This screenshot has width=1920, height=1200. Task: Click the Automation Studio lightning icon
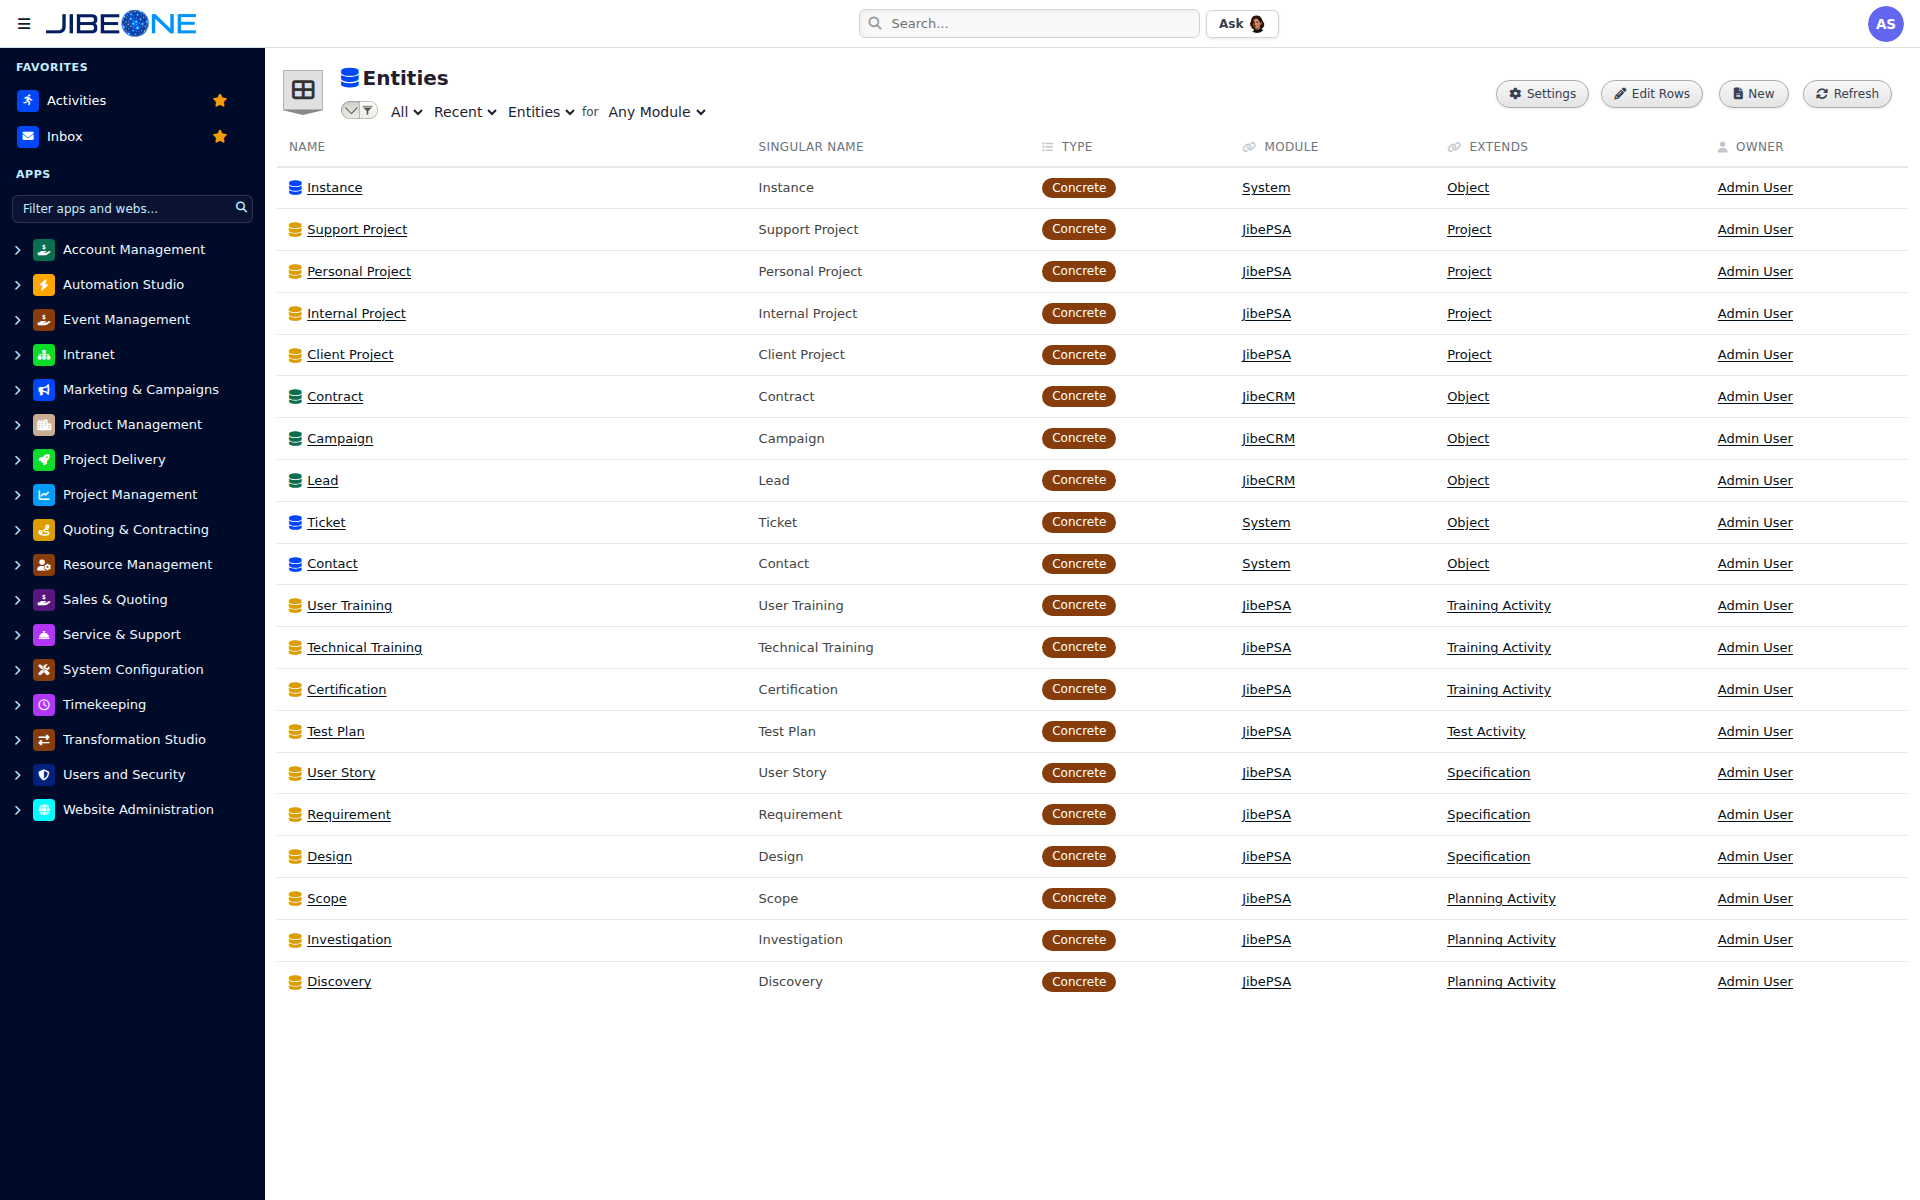(44, 285)
